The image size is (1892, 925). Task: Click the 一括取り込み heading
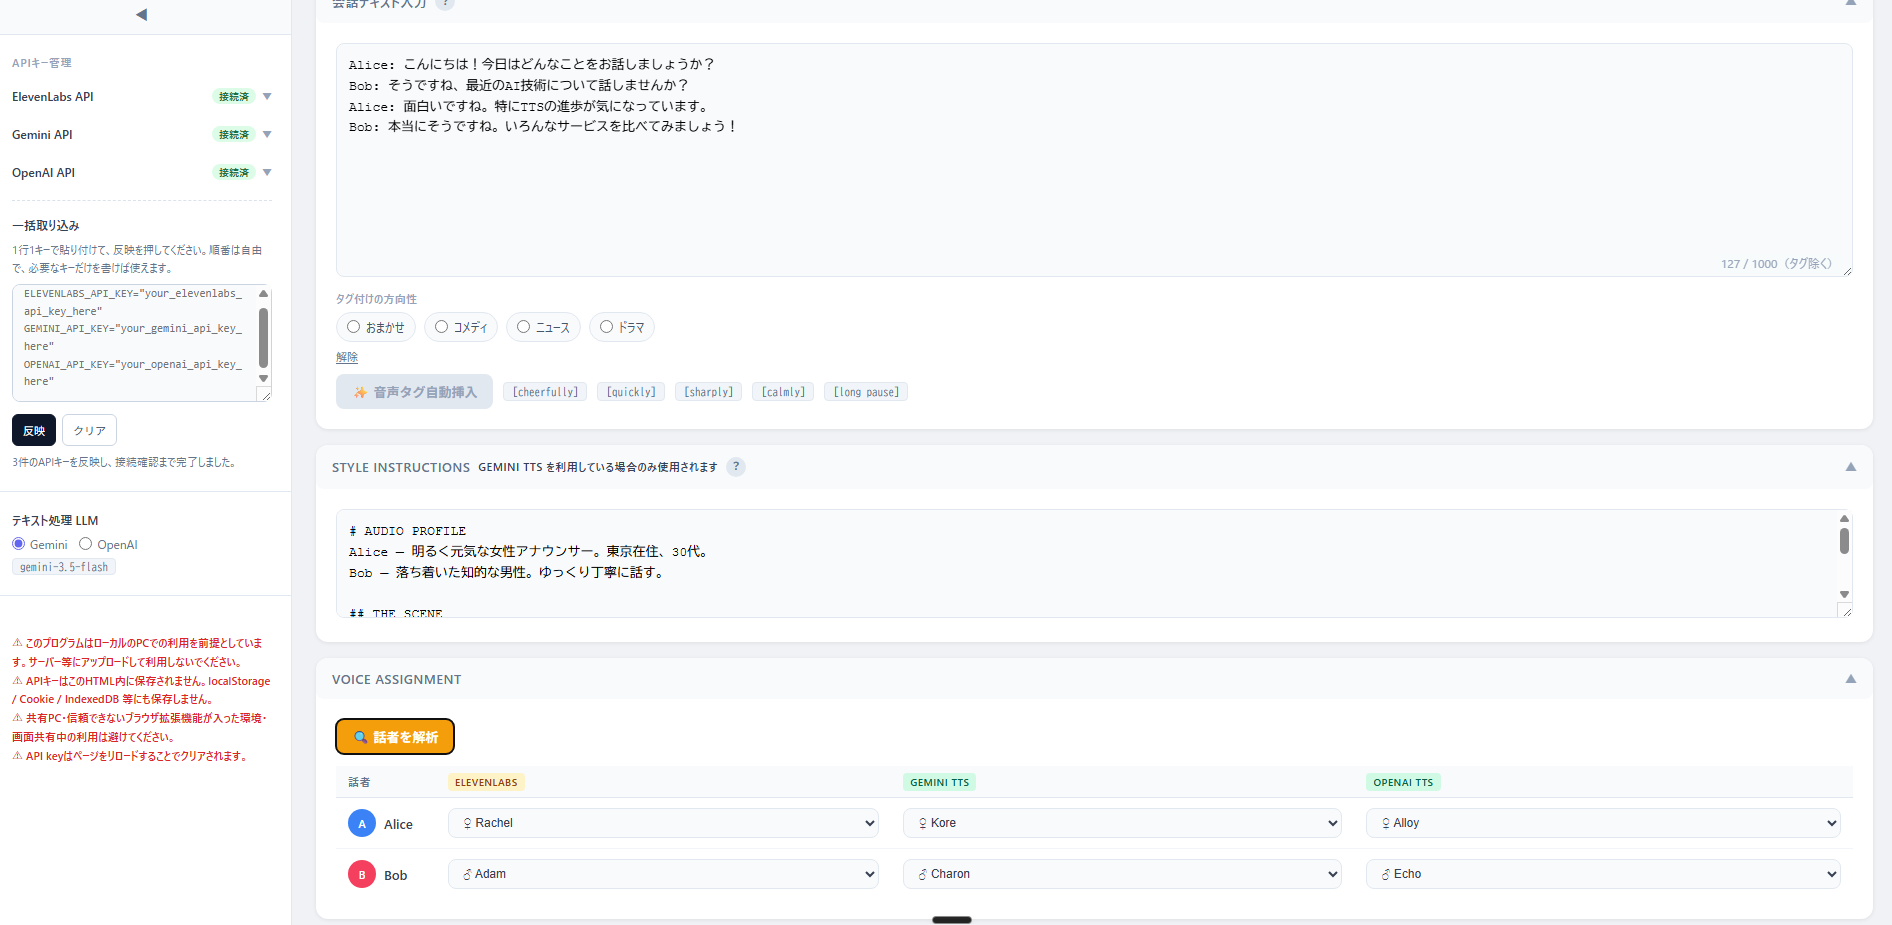[x=46, y=226]
